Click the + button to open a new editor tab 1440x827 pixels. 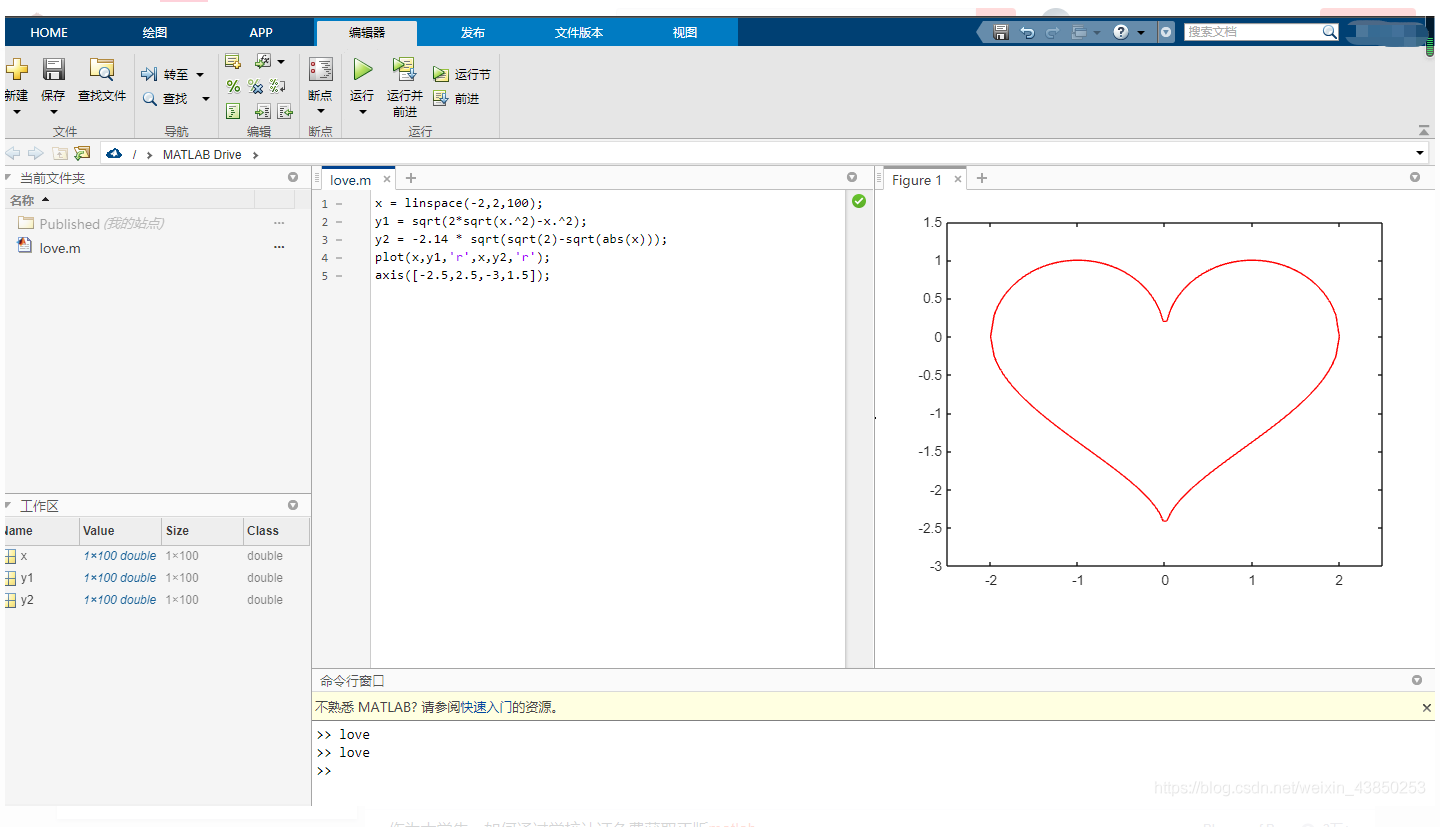(x=410, y=178)
